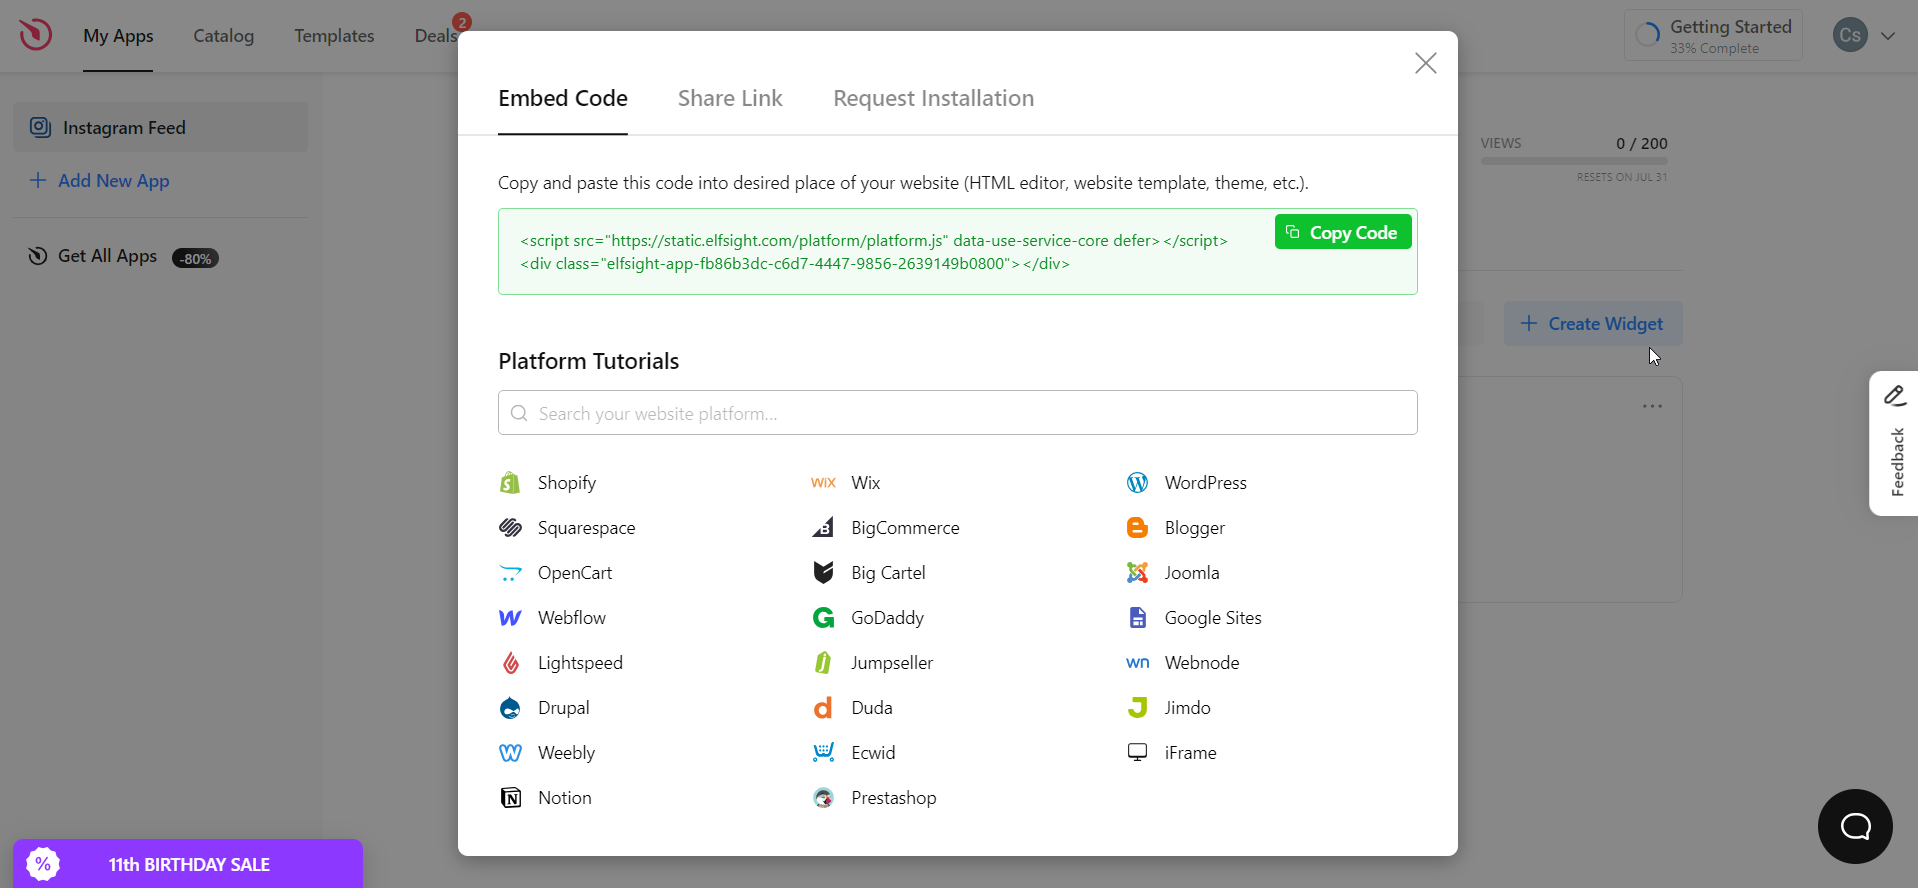Click the OpenCart cart icon
The width and height of the screenshot is (1918, 888).
pos(510,573)
